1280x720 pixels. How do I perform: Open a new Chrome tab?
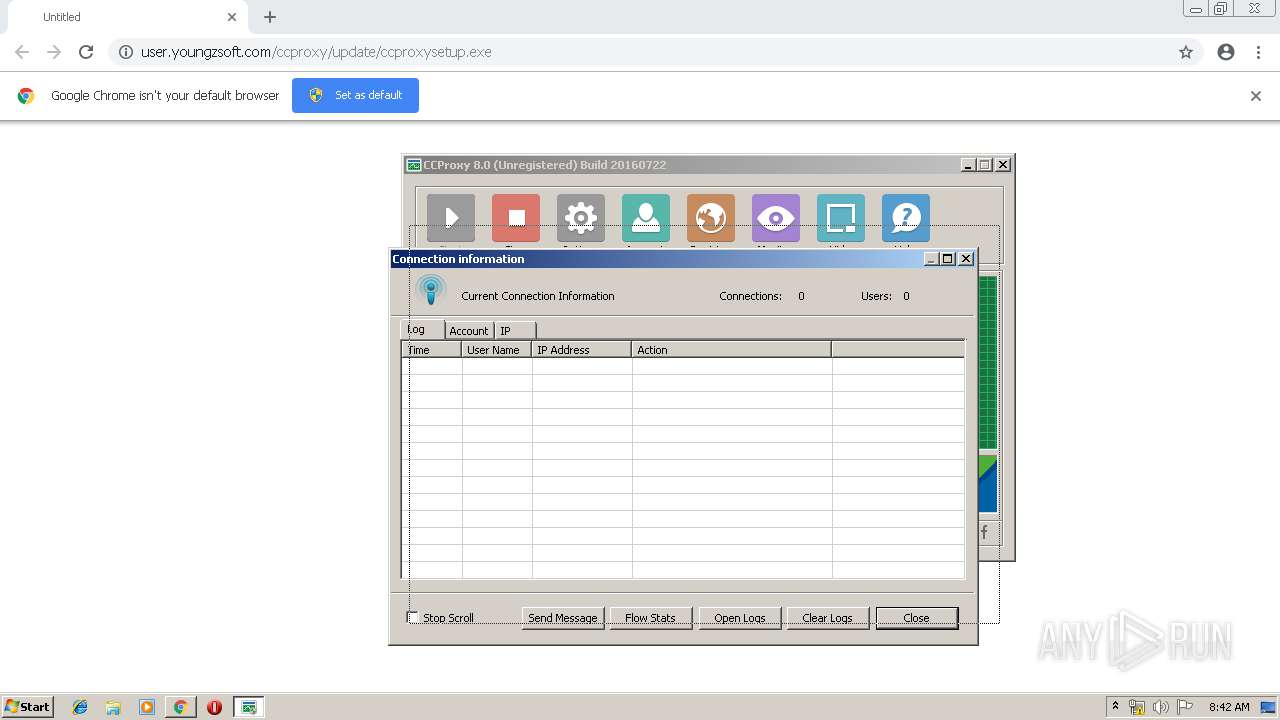pos(270,17)
